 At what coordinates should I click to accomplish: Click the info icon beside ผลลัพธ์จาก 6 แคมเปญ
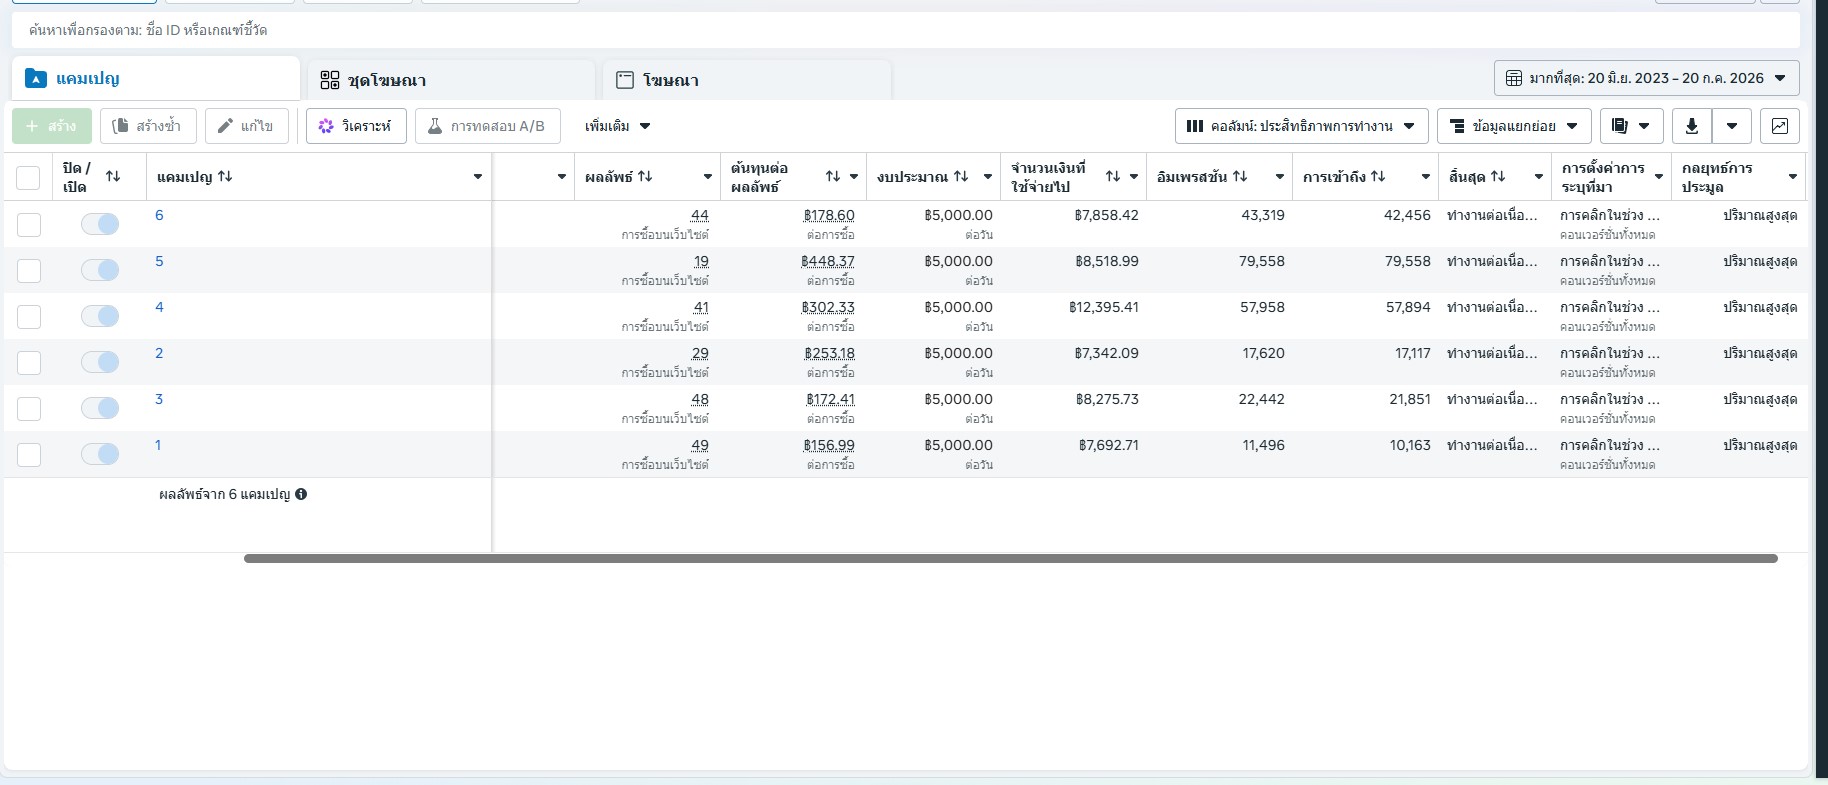[x=301, y=494]
